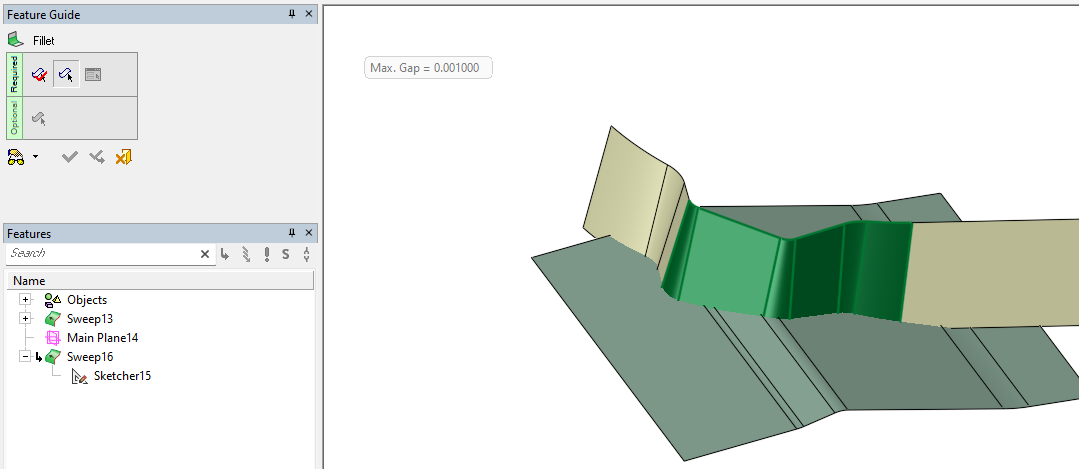This screenshot has height=469, width=1079.
Task: Close the Feature Guide panel
Action: (x=309, y=15)
